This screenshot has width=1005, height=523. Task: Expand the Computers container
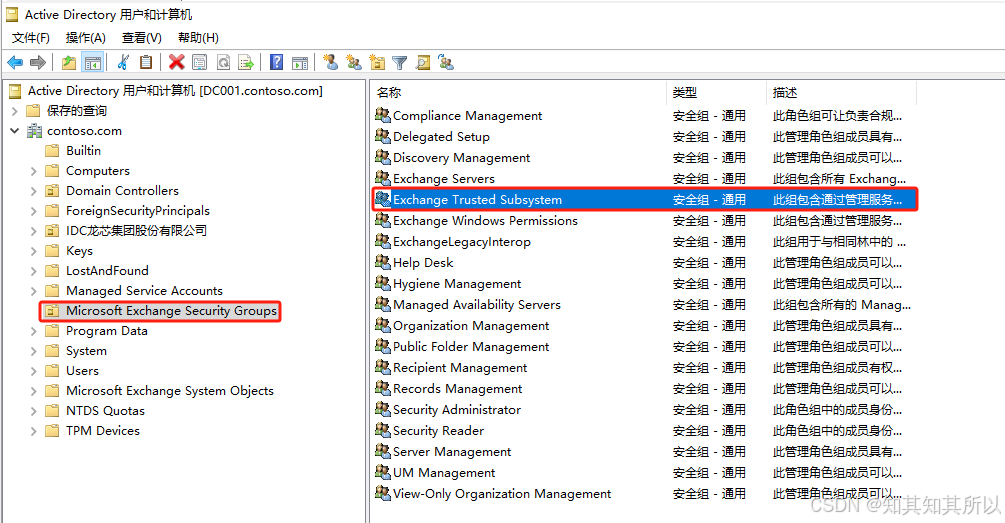click(x=33, y=171)
